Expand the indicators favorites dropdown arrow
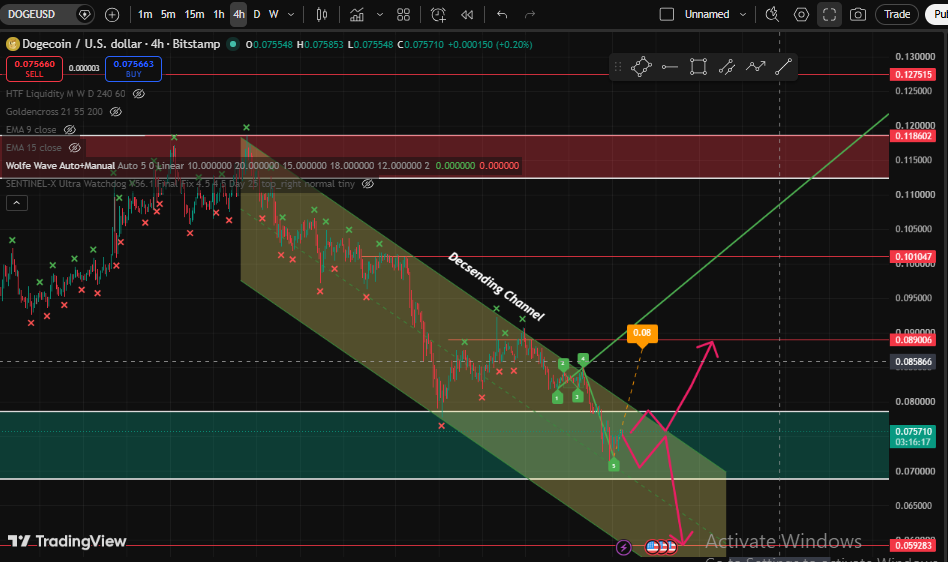The image size is (948, 562). (x=380, y=15)
